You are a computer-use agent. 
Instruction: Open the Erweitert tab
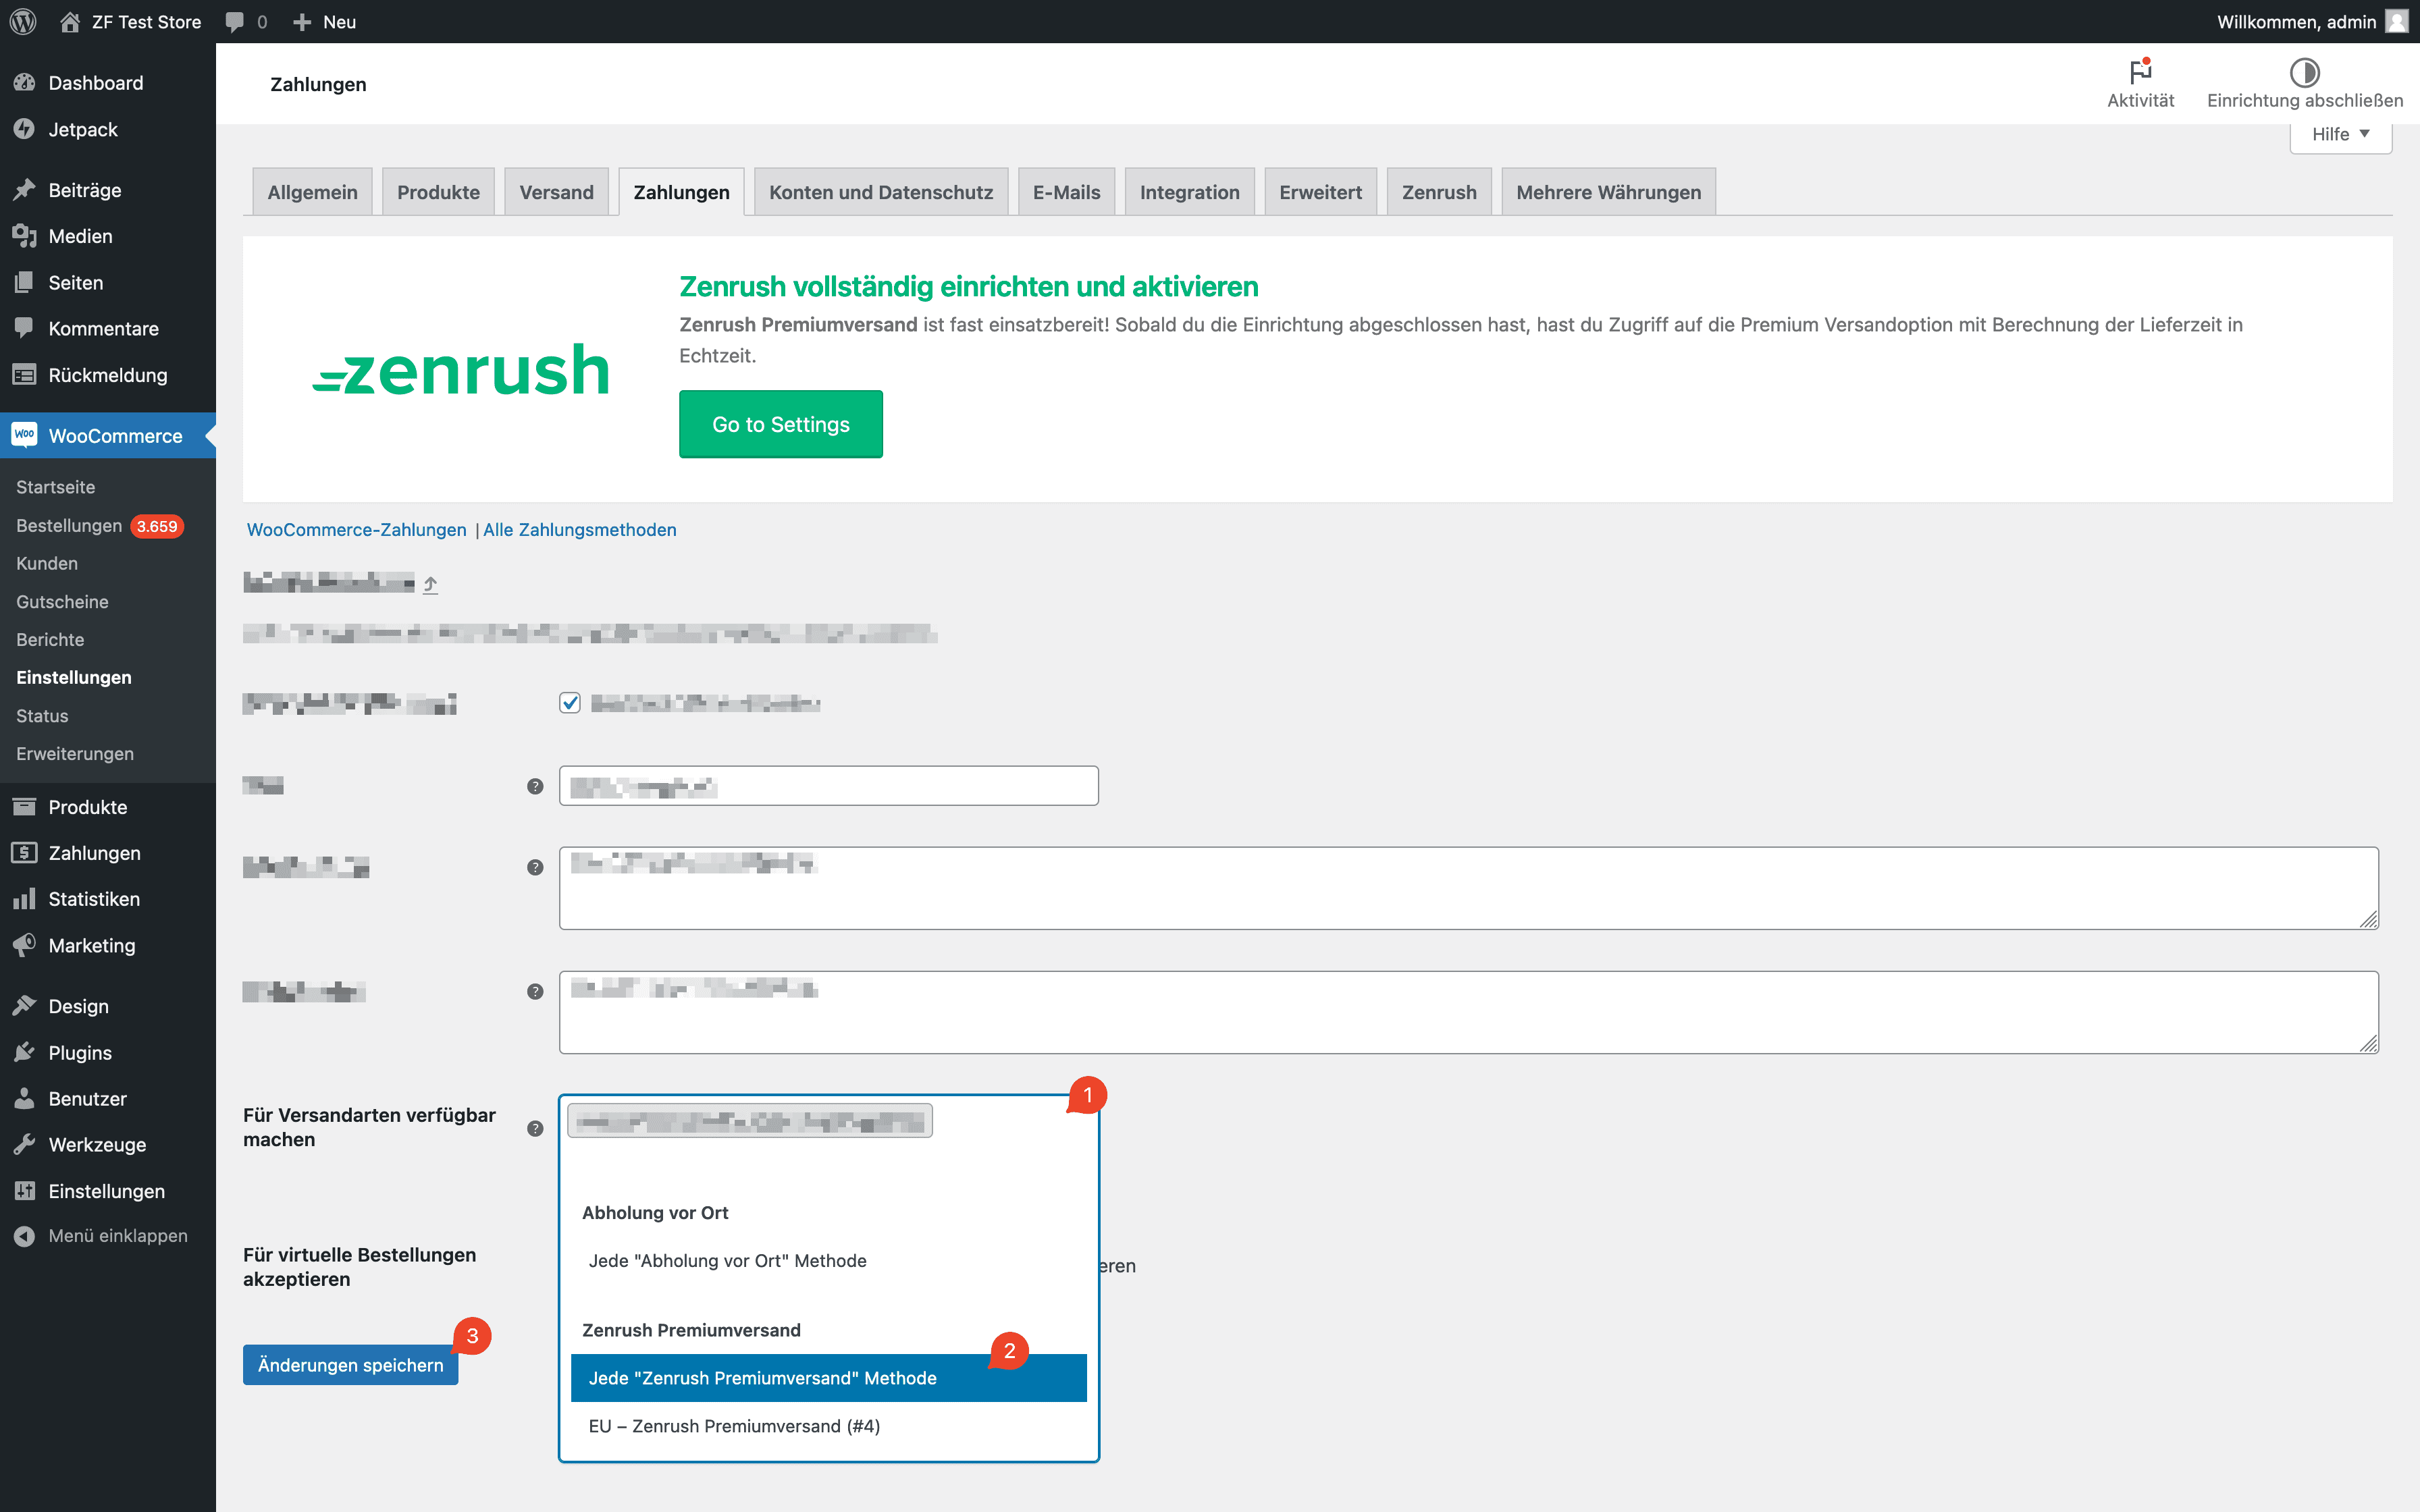[1320, 192]
